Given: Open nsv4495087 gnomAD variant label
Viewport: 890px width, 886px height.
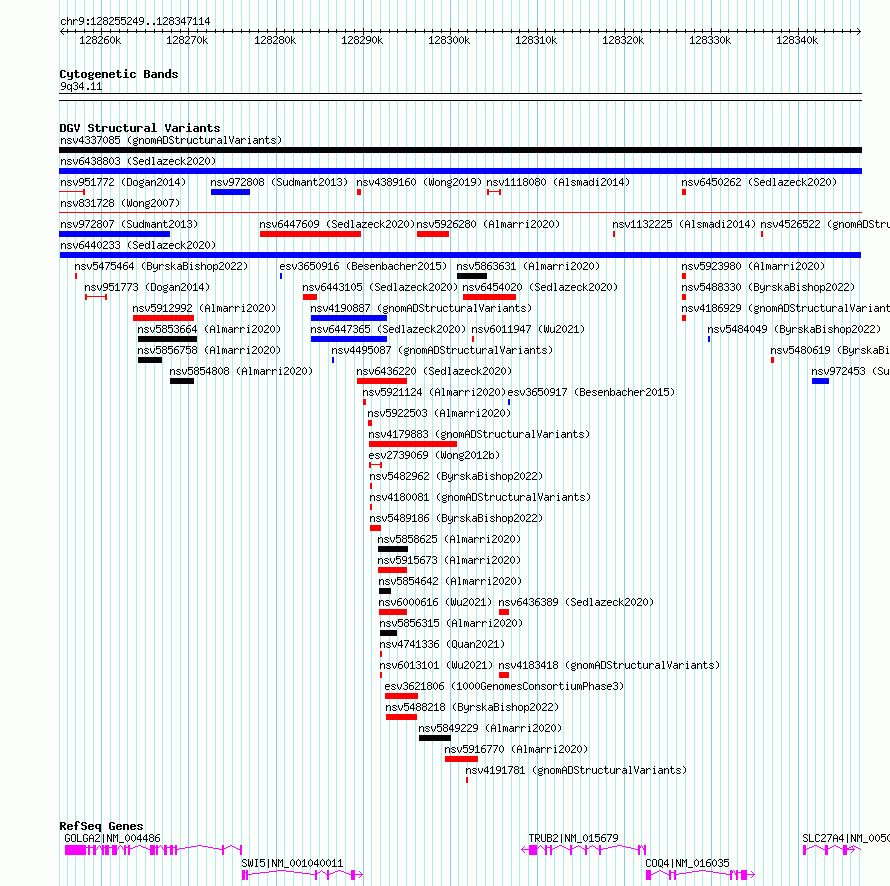Looking at the screenshot, I should point(442,350).
